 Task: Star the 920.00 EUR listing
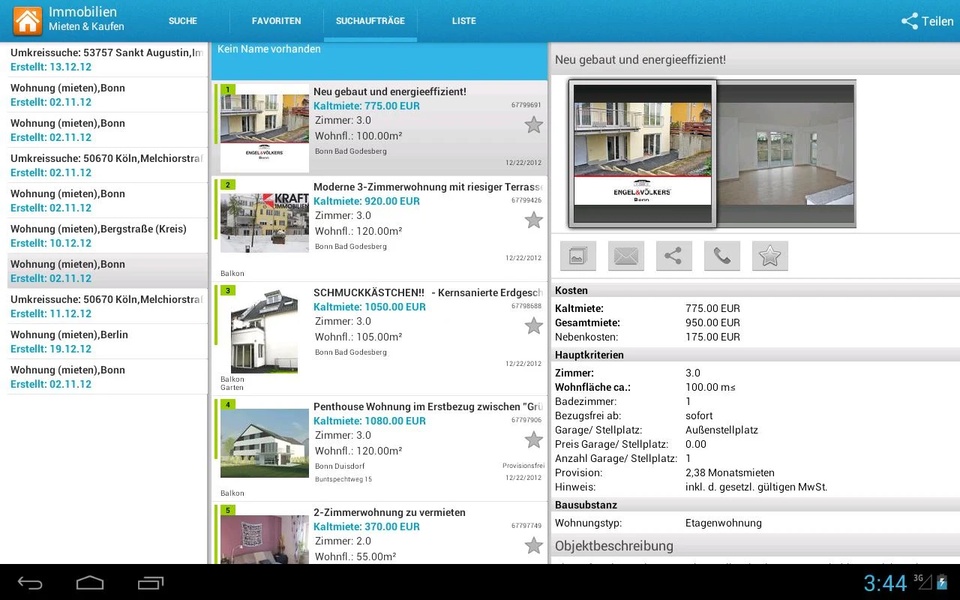tap(534, 220)
